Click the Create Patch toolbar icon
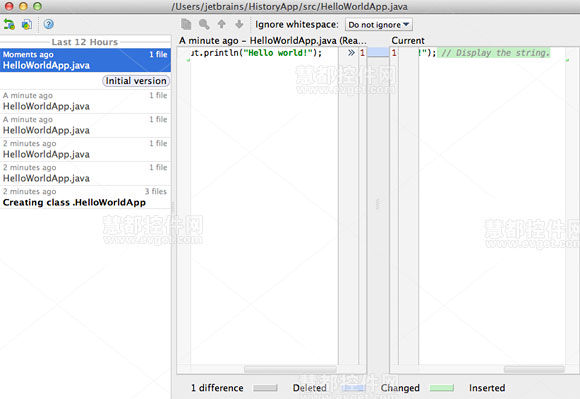The image size is (580, 399). [27, 24]
